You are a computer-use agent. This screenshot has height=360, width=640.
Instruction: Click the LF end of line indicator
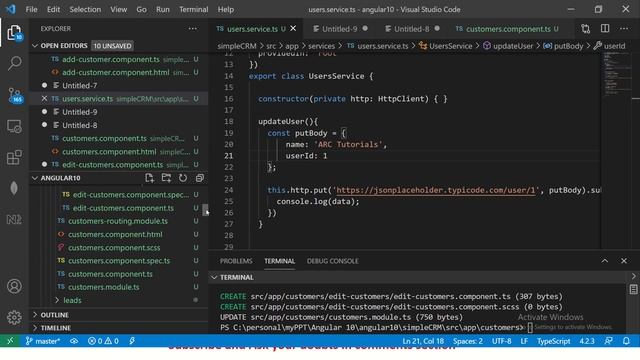[524, 341]
